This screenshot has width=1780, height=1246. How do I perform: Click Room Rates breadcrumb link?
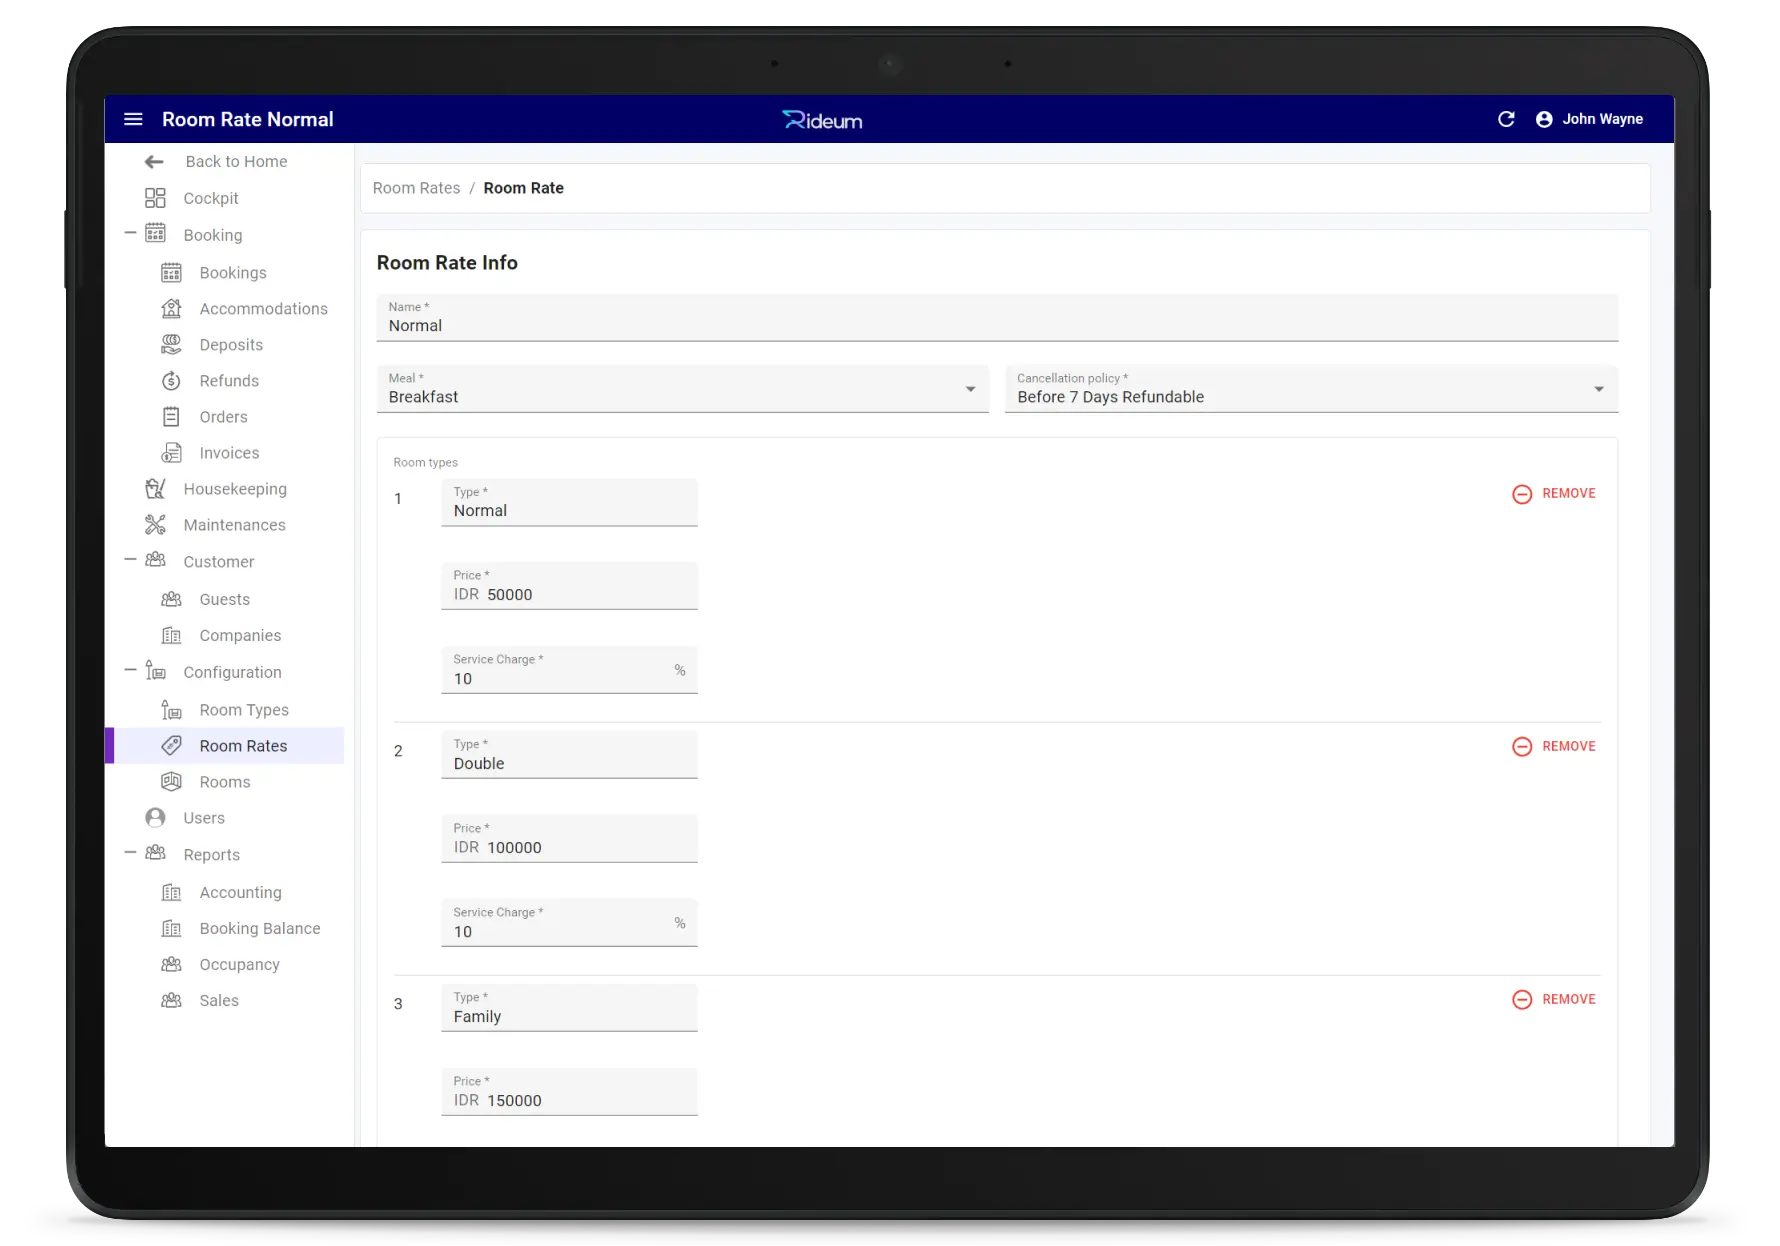(416, 188)
